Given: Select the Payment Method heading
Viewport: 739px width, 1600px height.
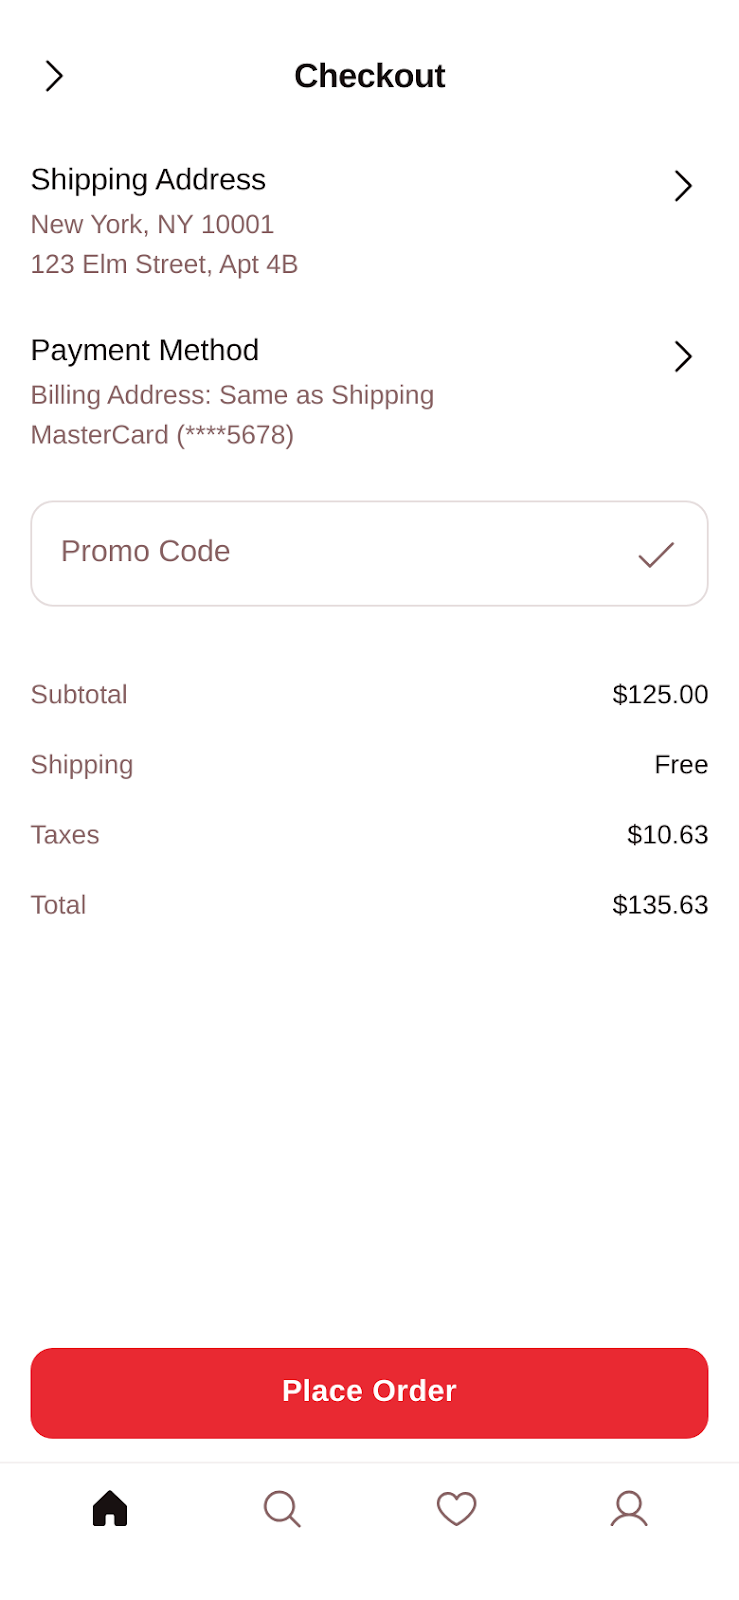Looking at the screenshot, I should point(145,351).
